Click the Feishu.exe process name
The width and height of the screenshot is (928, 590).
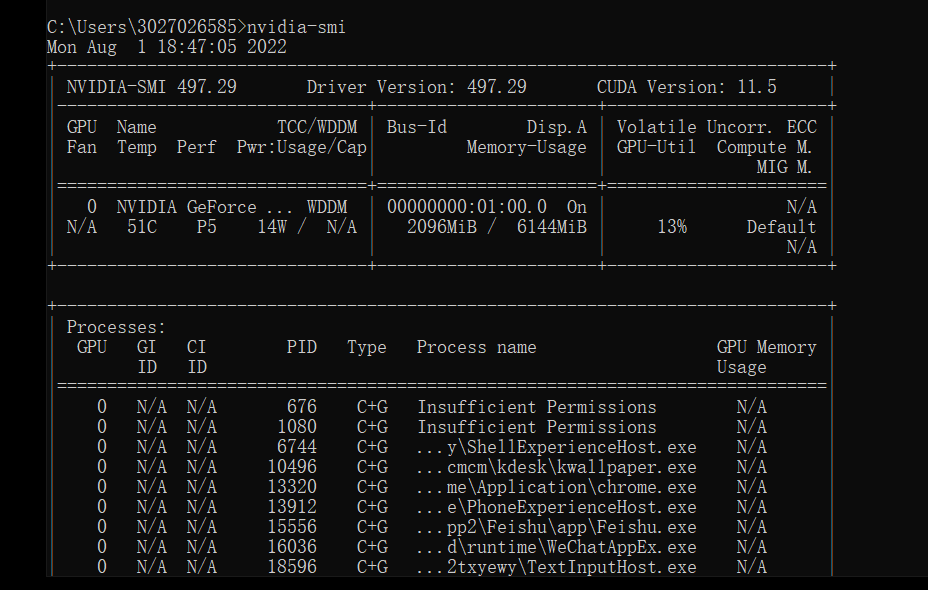coord(556,527)
